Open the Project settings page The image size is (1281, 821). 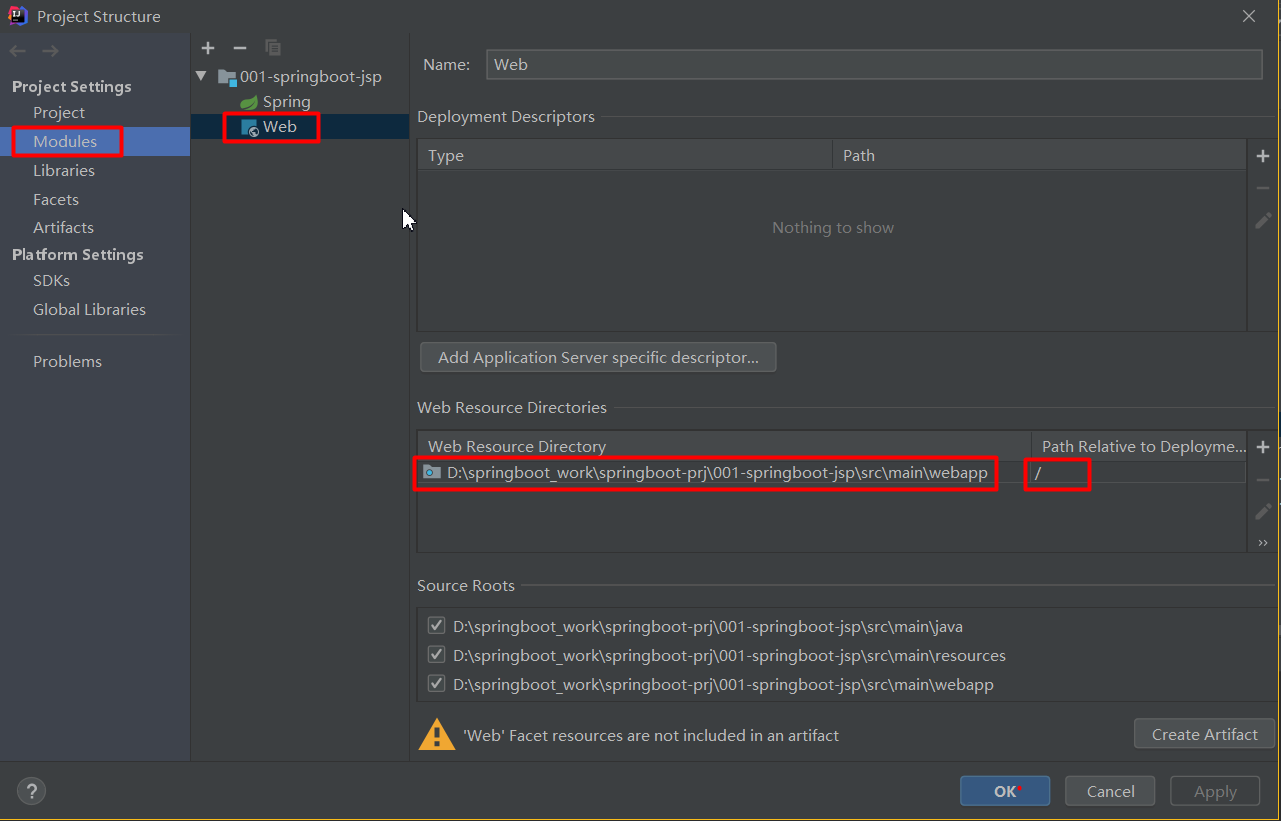pyautogui.click(x=59, y=112)
